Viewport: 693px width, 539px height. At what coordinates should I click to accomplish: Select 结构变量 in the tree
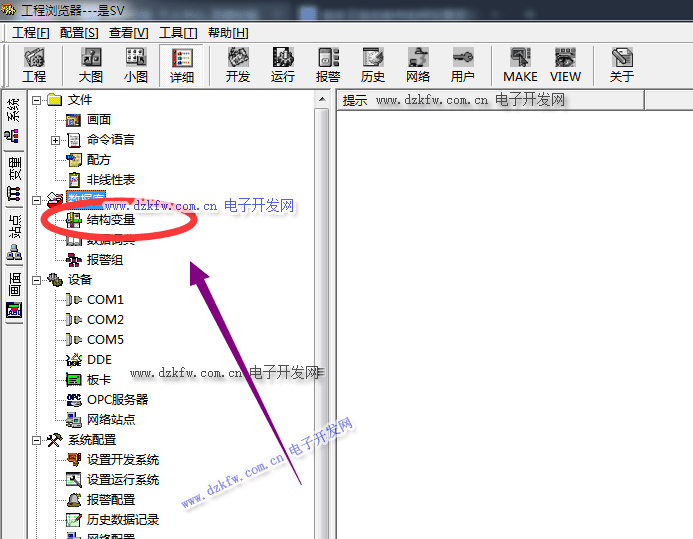(110, 220)
